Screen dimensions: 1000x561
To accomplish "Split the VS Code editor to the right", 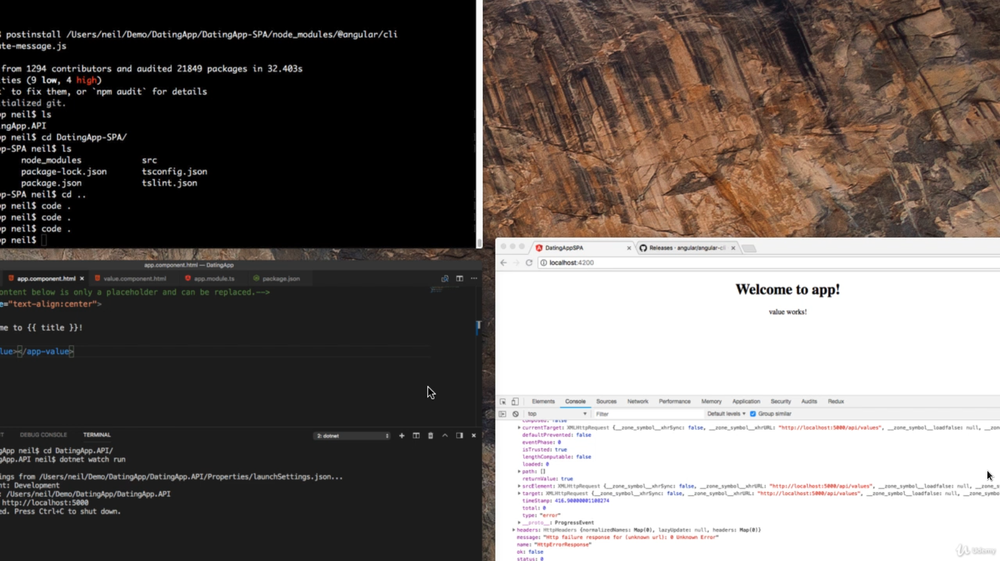I will pos(459,279).
